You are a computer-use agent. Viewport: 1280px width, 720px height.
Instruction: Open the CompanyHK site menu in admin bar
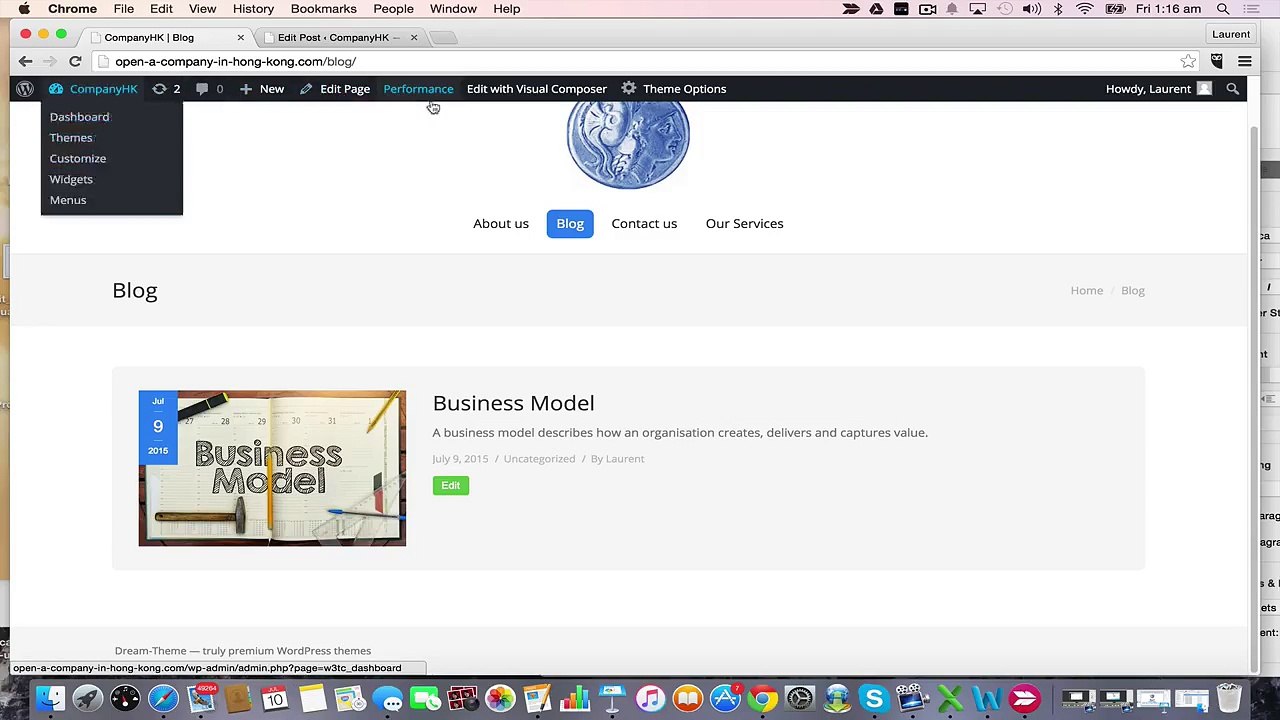click(93, 89)
